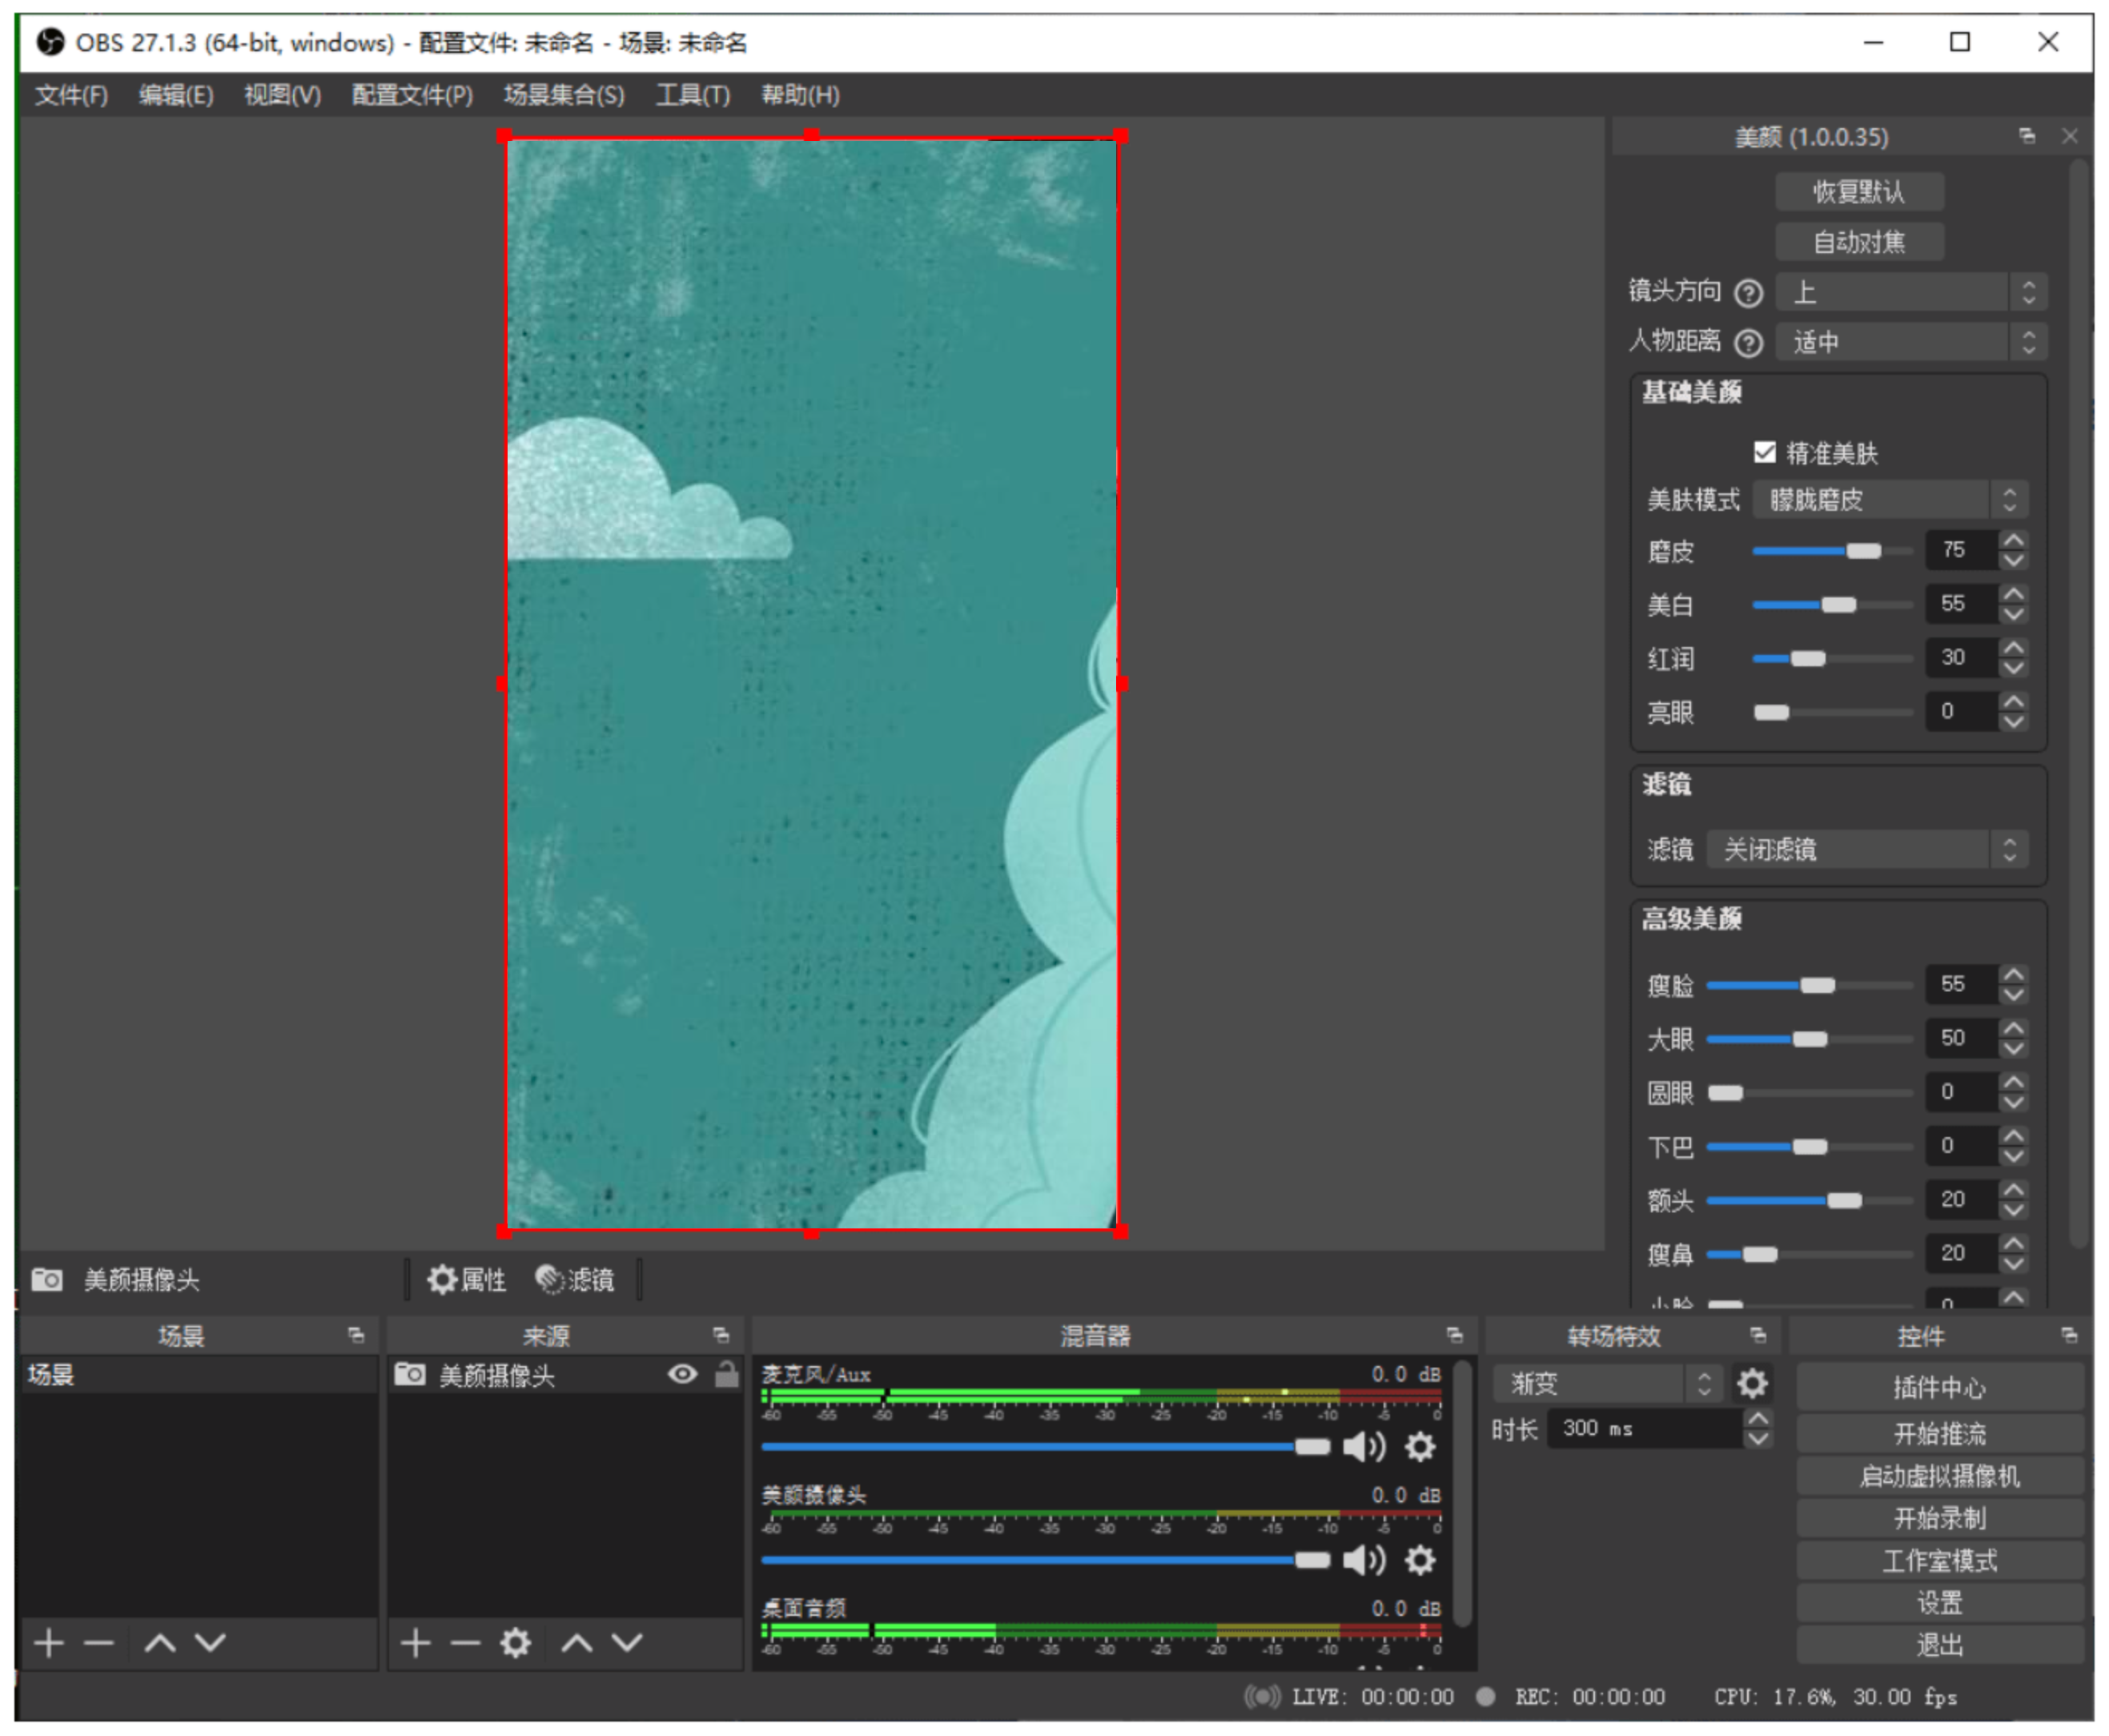Adjust the 红润 slider
The height and width of the screenshot is (1736, 2109).
1833,659
